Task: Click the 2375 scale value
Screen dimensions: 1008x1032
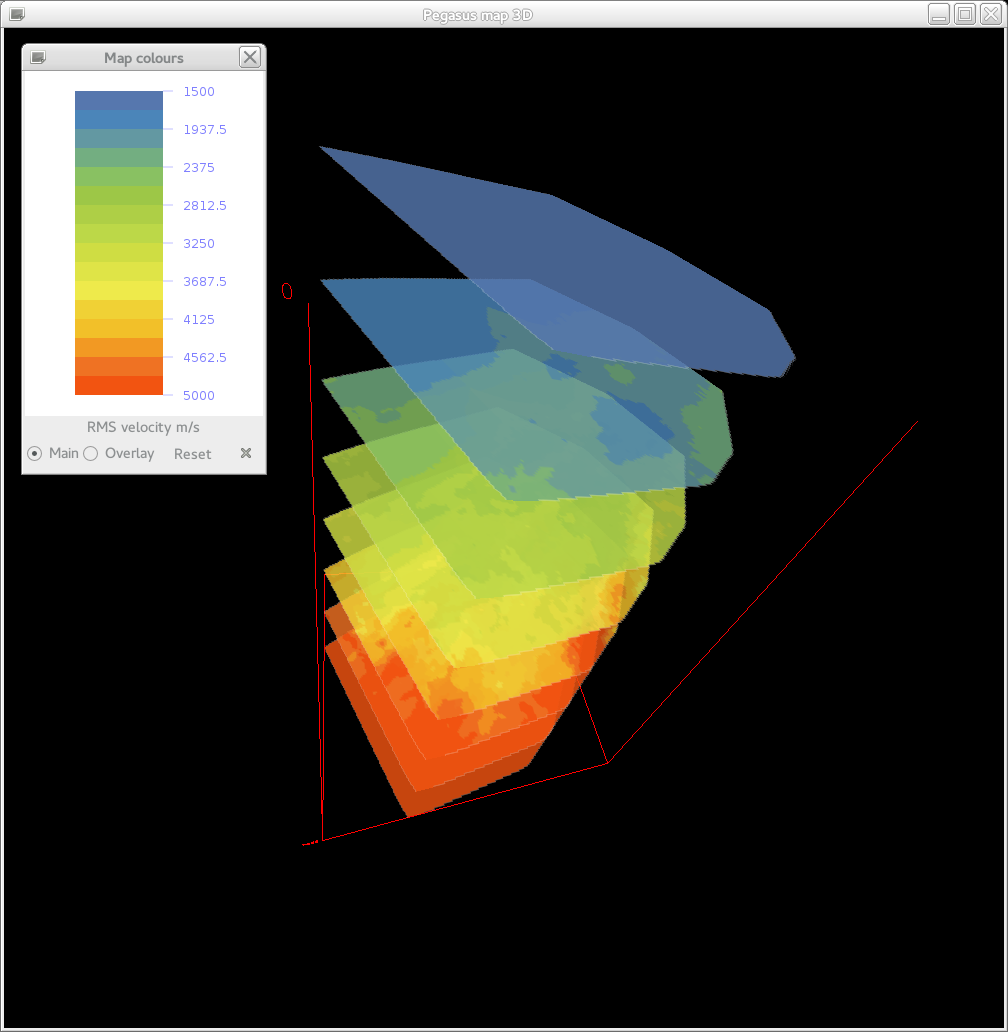Action: point(199,168)
